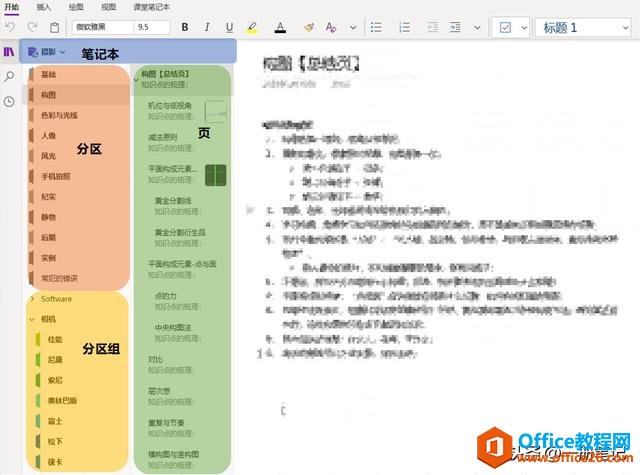Open the 手机拍照 section
The image size is (640, 475).
click(80, 176)
